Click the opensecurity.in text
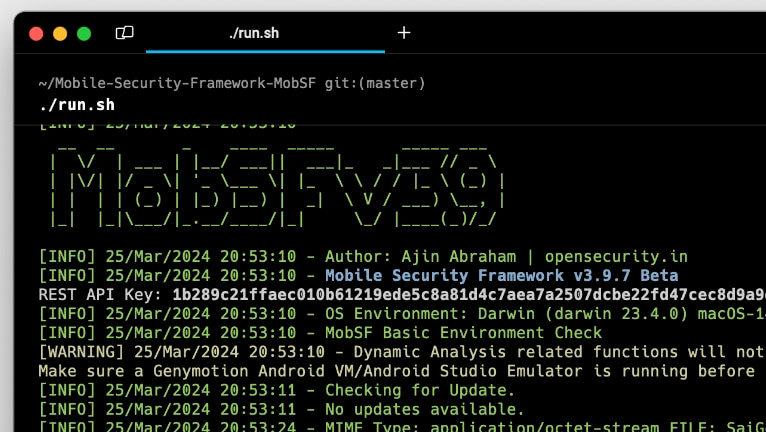This screenshot has height=432, width=766. click(616, 257)
